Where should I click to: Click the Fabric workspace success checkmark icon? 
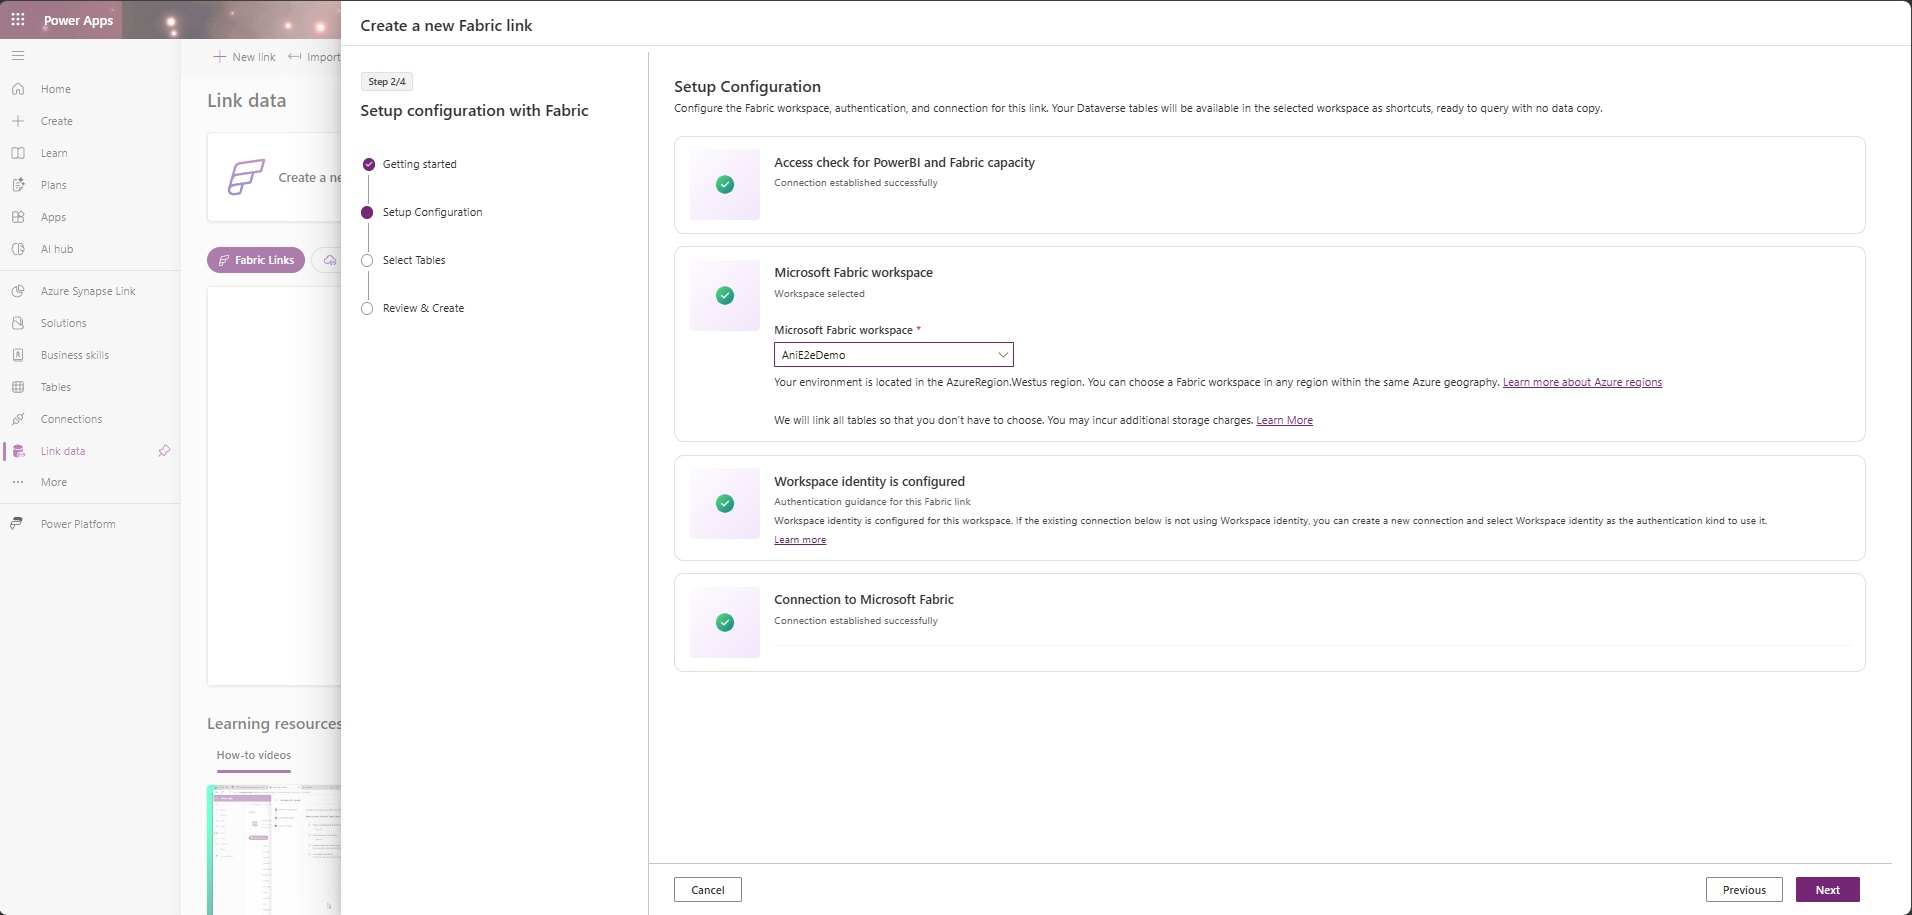(x=725, y=295)
